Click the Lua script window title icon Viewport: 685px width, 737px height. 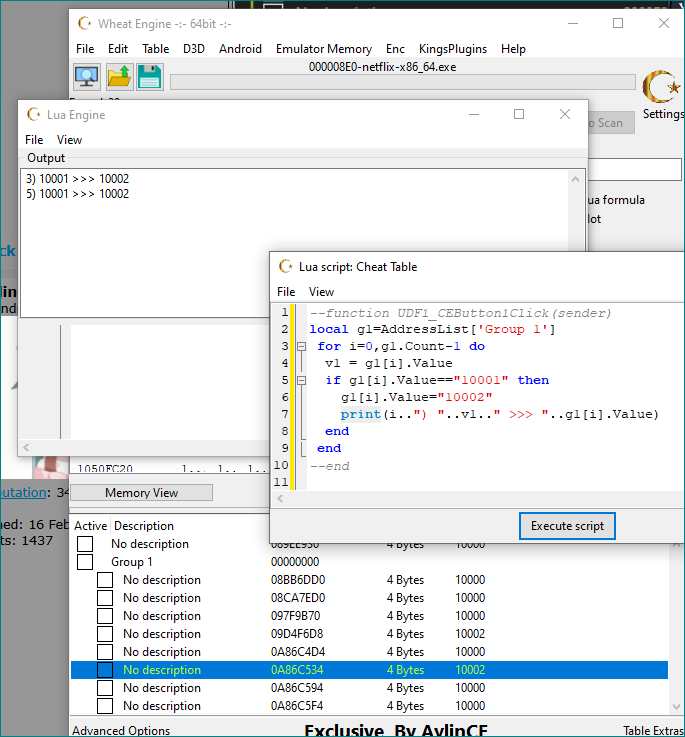(x=286, y=267)
